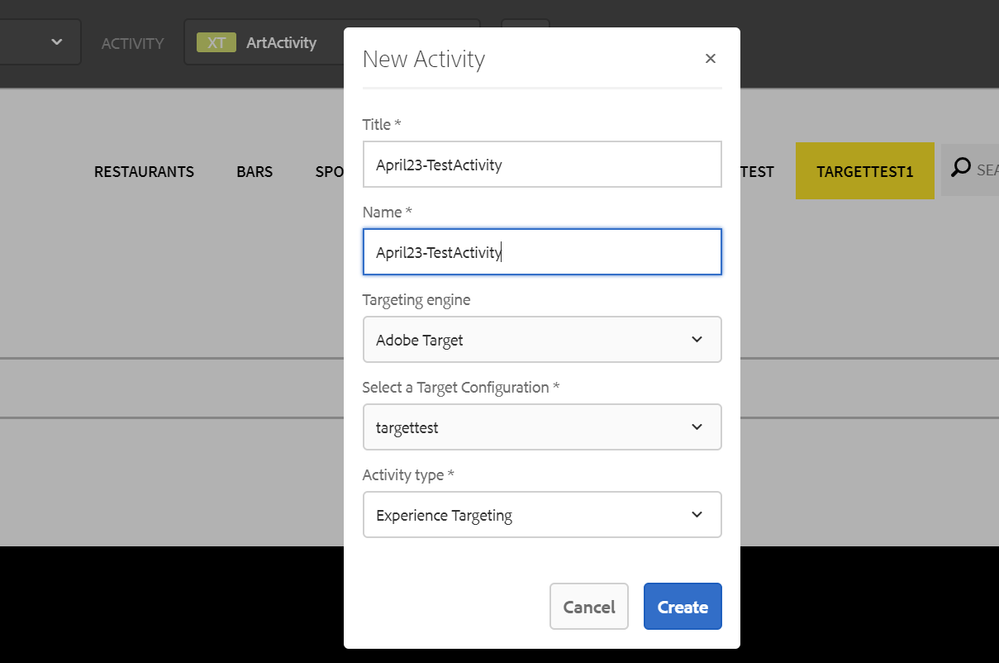Select the BARS navigation item

(x=254, y=172)
